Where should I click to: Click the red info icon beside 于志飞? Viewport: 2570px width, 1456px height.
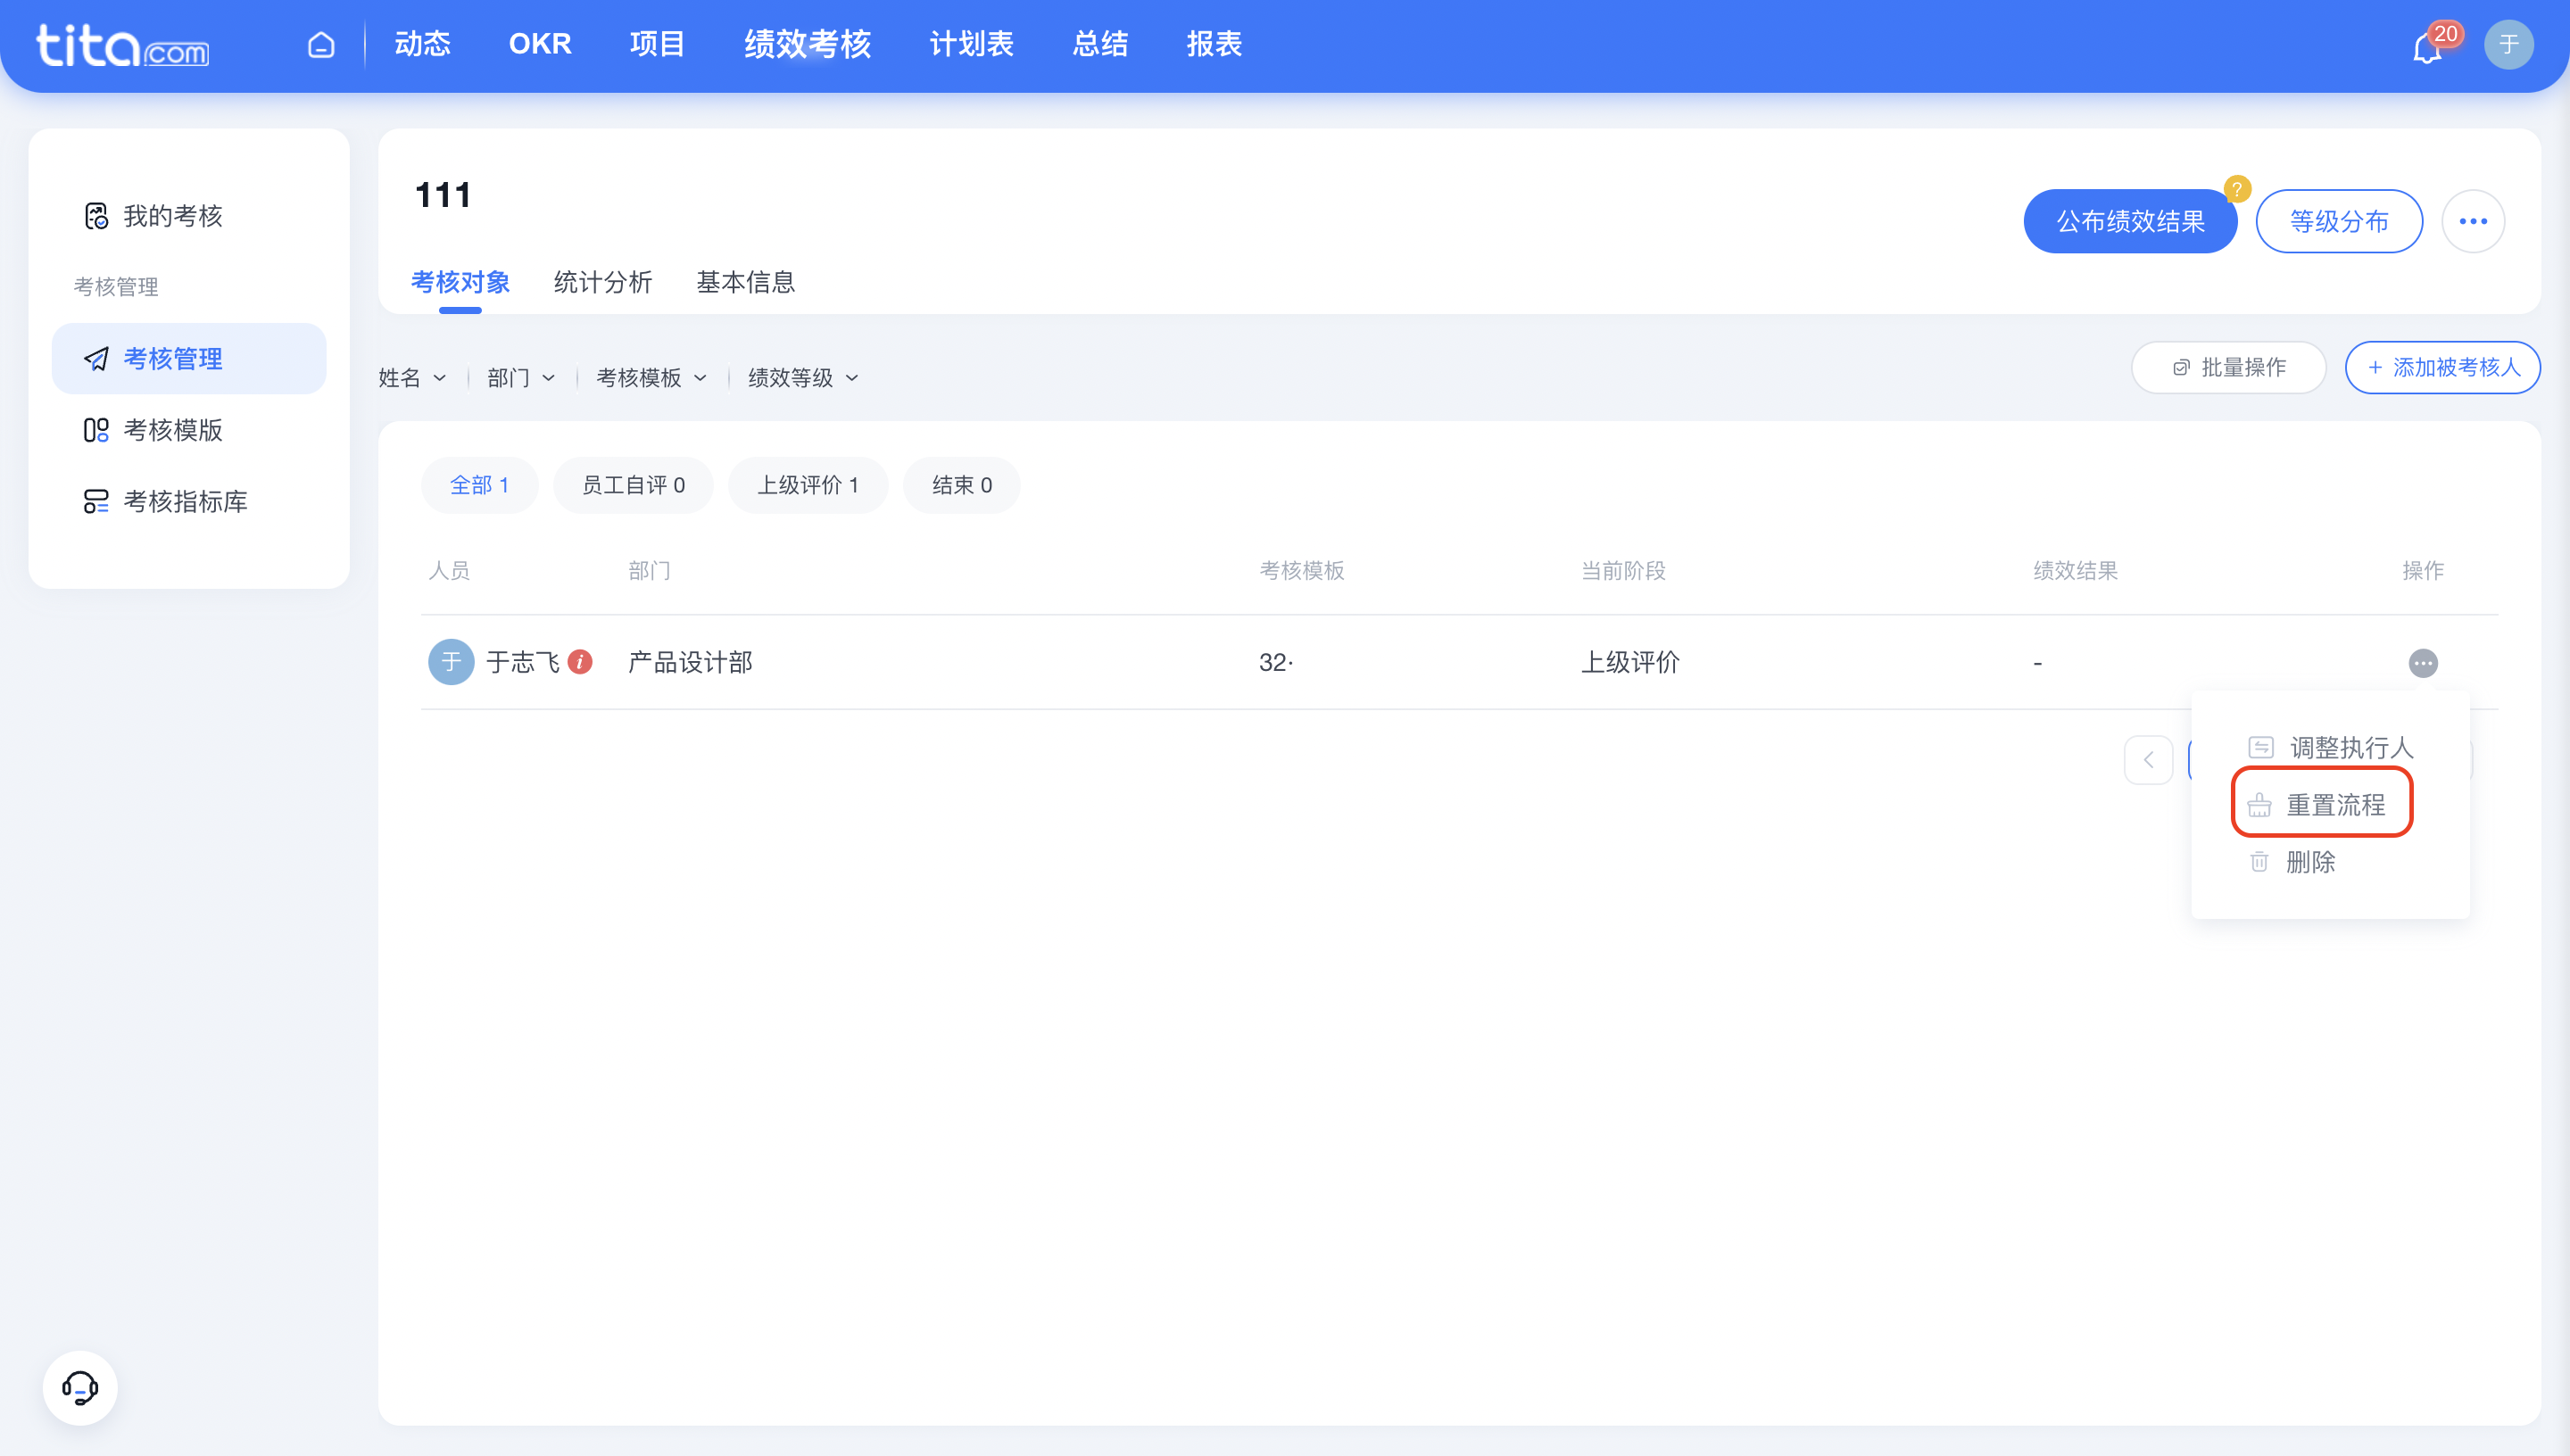580,661
